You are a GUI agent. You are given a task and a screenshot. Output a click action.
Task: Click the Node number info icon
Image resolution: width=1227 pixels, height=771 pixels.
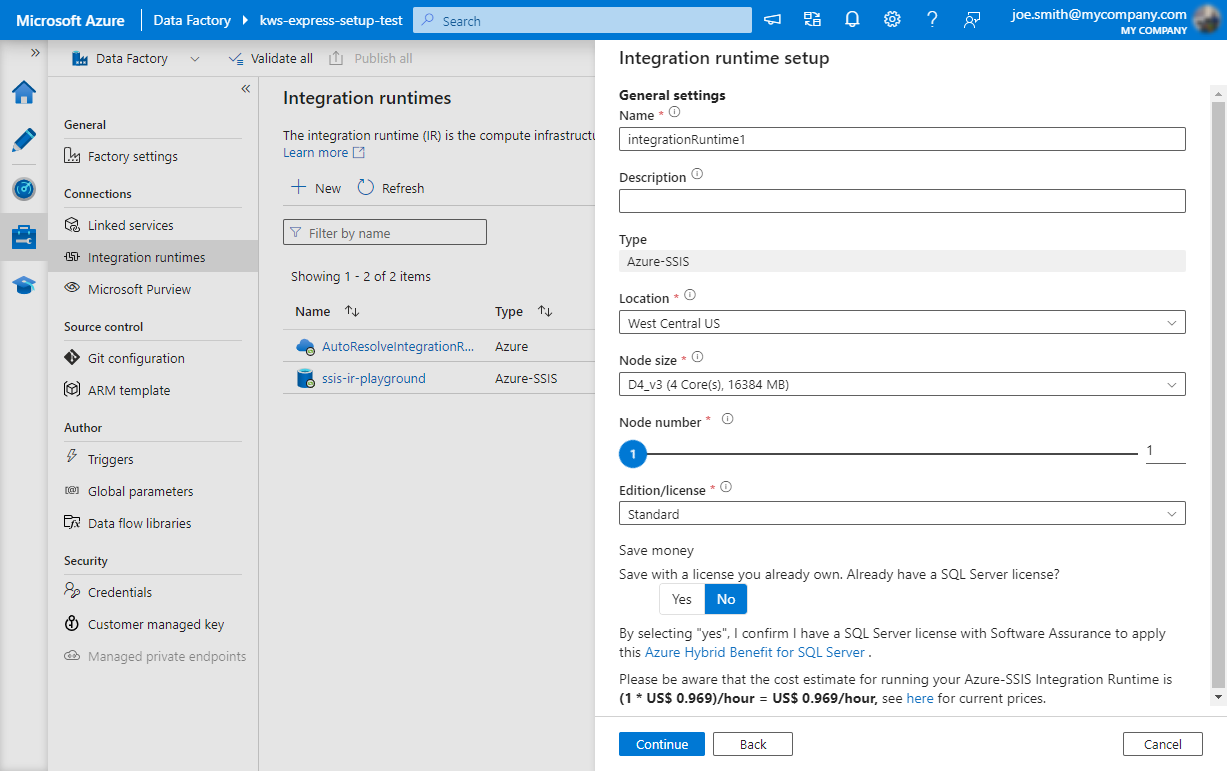[727, 419]
